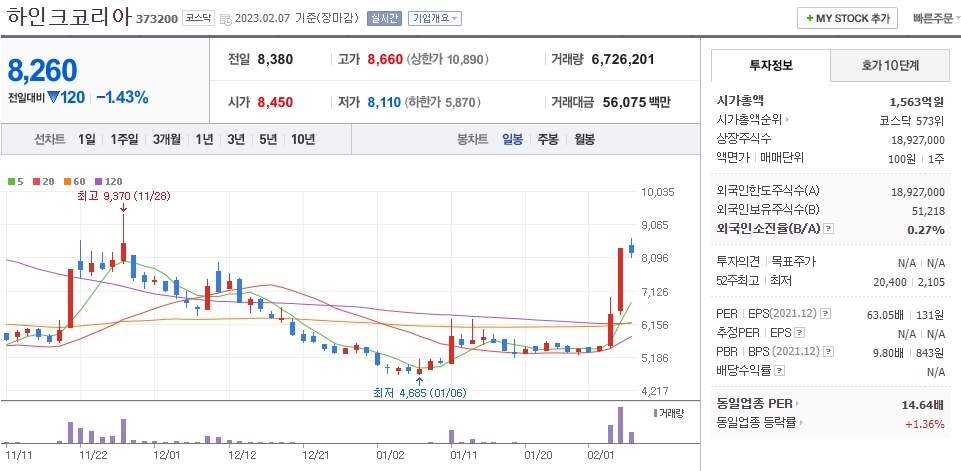Click help icon next to PBR BPS (2021.12)
The width and height of the screenshot is (961, 471).
click(x=829, y=352)
